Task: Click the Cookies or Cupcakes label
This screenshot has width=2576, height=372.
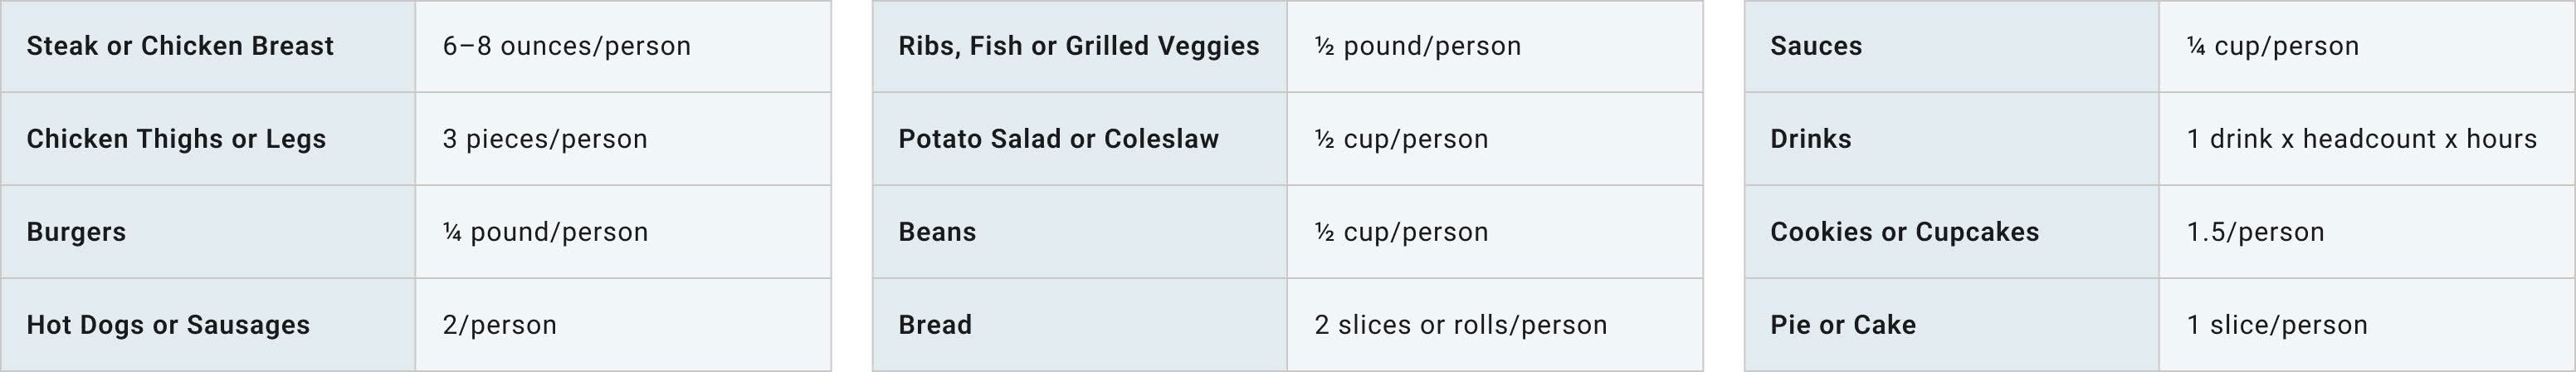Action: click(x=1904, y=232)
